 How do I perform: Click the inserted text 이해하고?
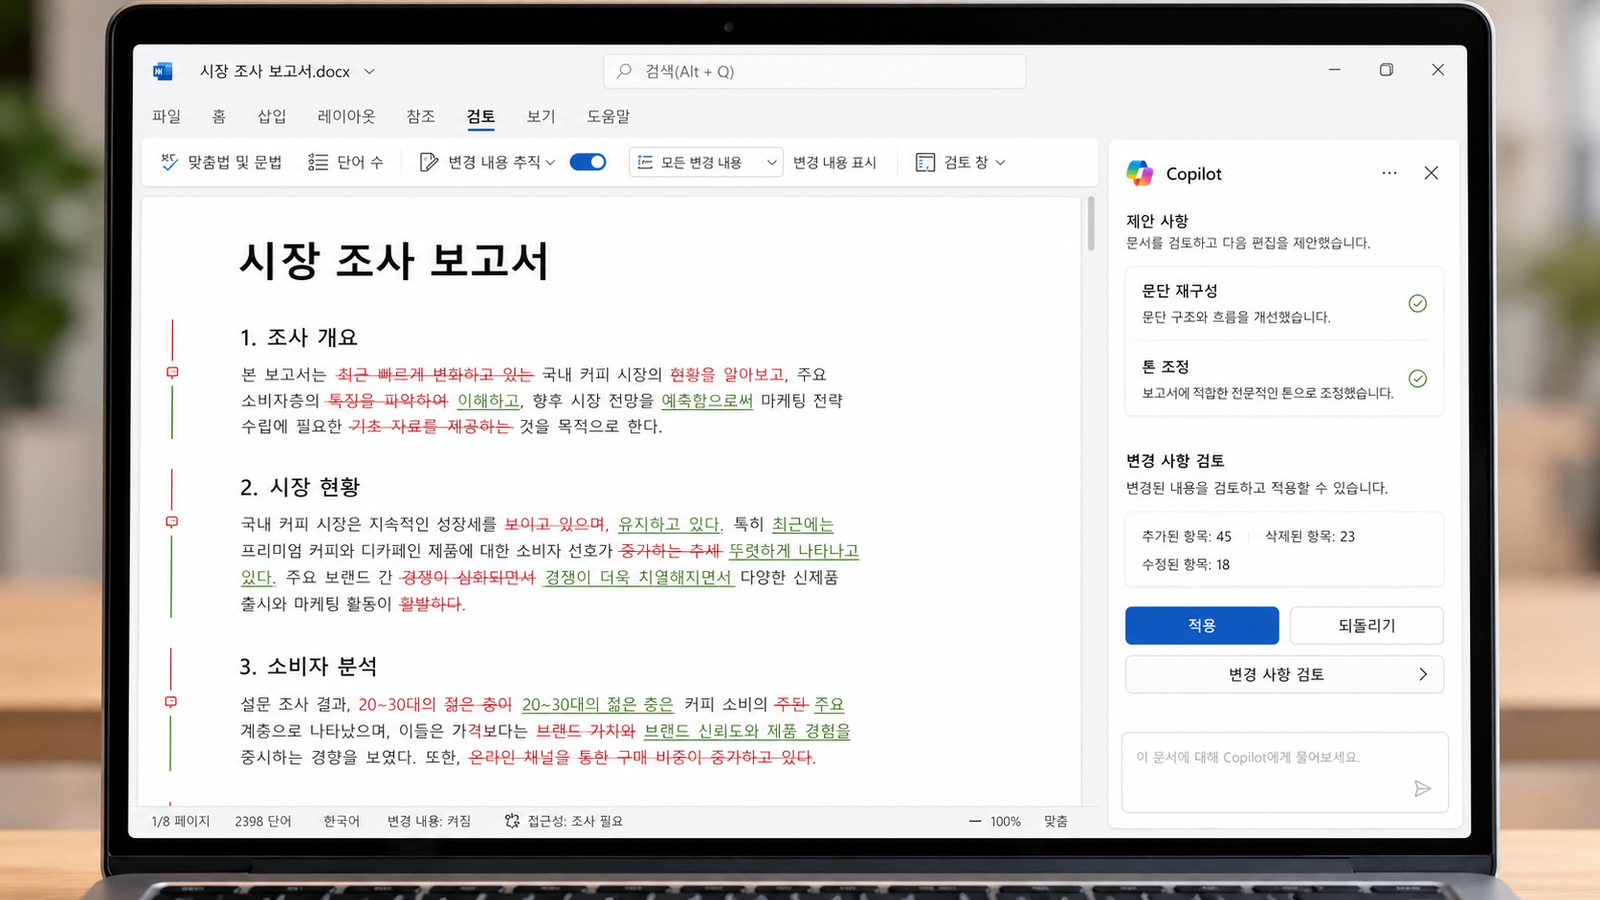point(489,400)
